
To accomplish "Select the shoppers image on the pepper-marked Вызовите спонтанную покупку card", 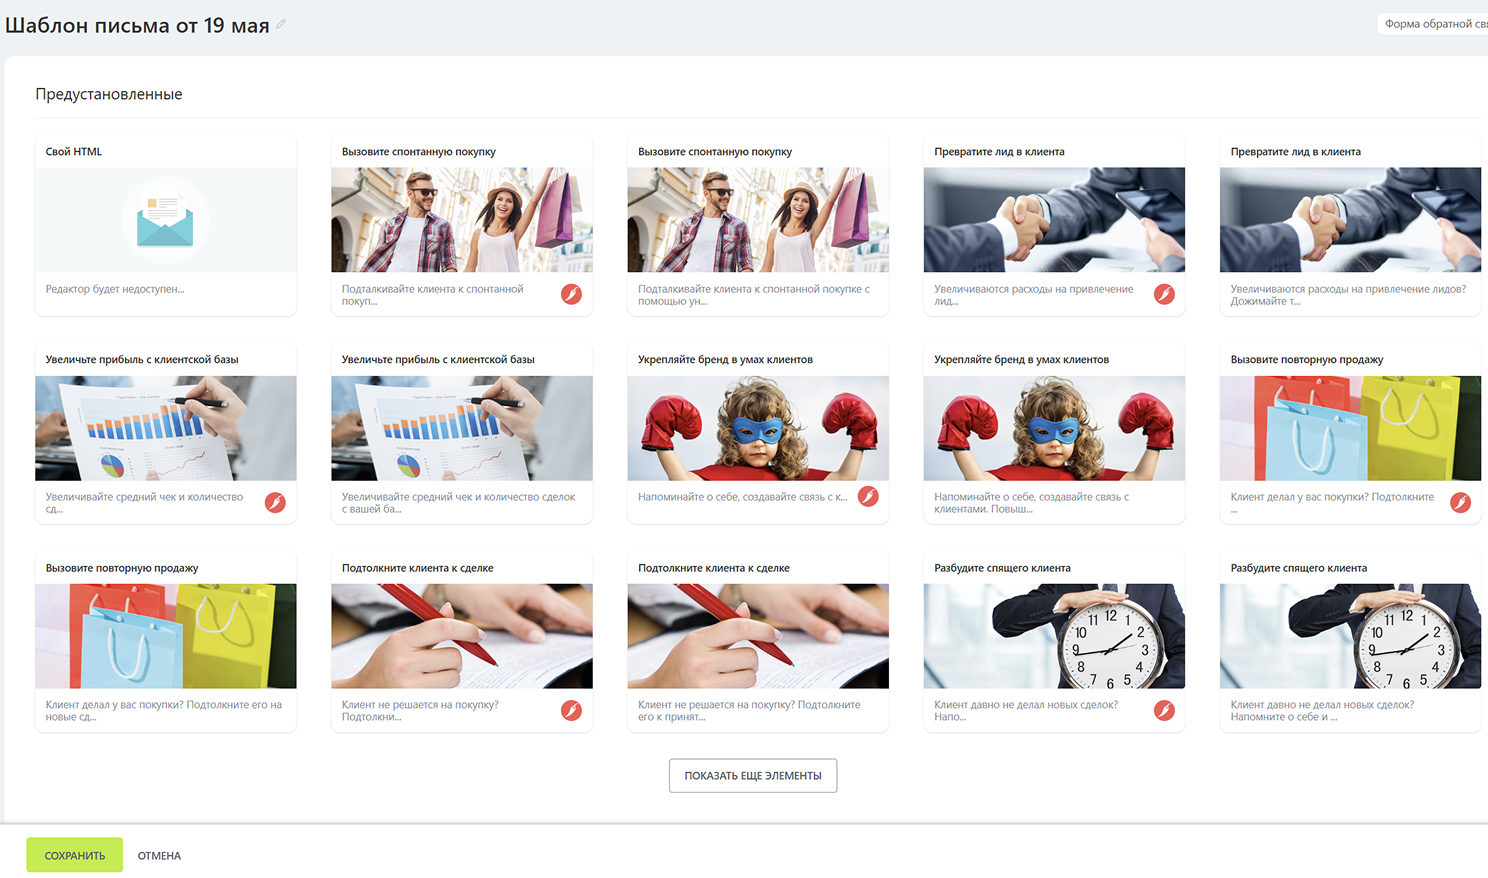I will 462,220.
